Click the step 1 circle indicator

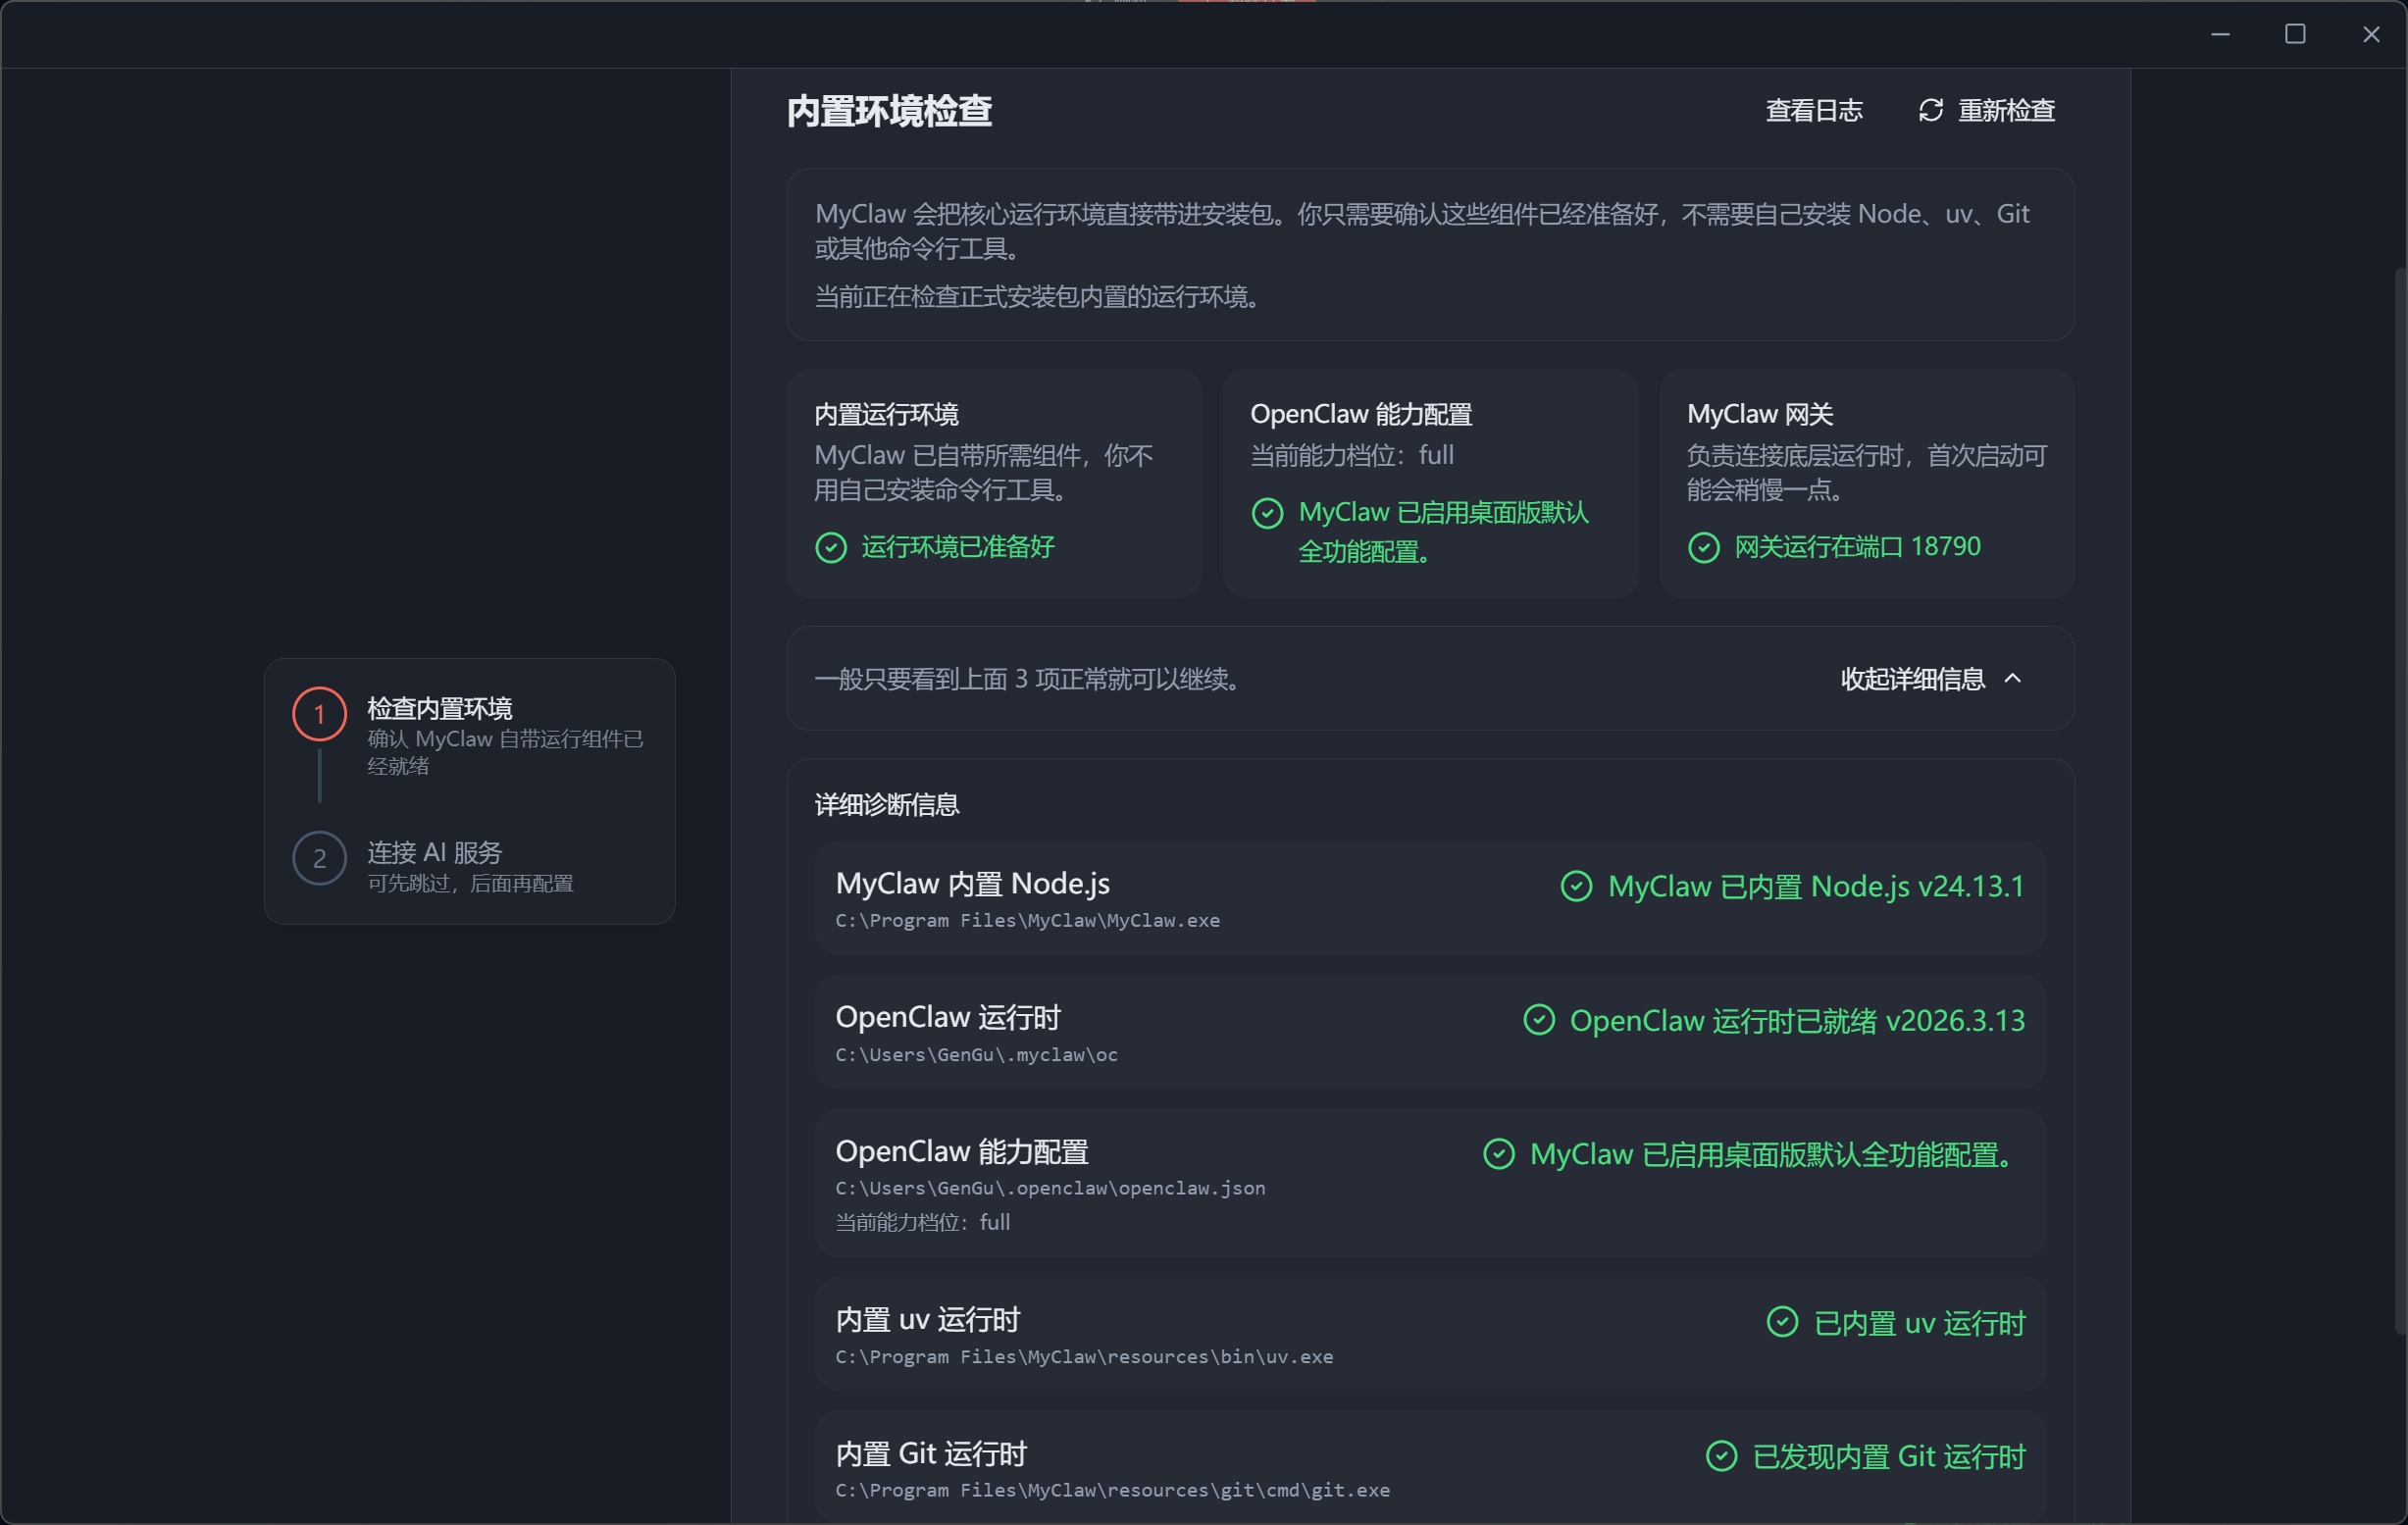click(319, 713)
